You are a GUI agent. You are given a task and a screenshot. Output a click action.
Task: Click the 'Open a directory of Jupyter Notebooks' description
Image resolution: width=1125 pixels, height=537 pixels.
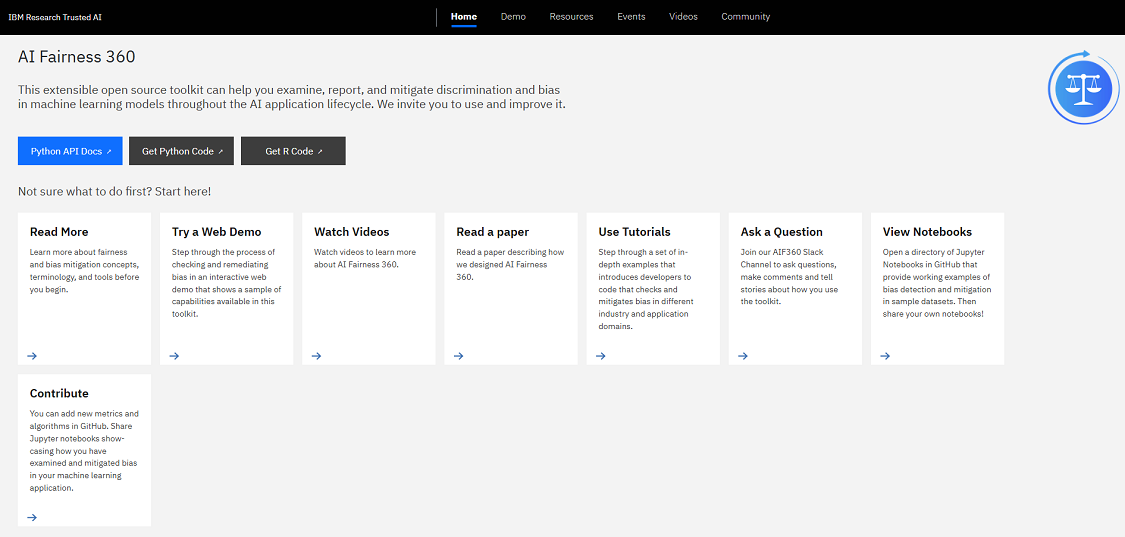coord(935,284)
